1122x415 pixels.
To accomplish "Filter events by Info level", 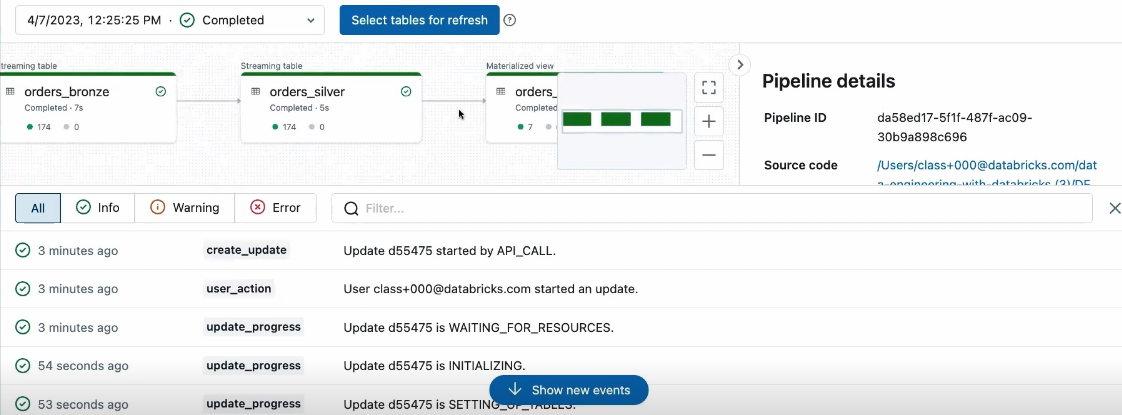I will pos(97,208).
